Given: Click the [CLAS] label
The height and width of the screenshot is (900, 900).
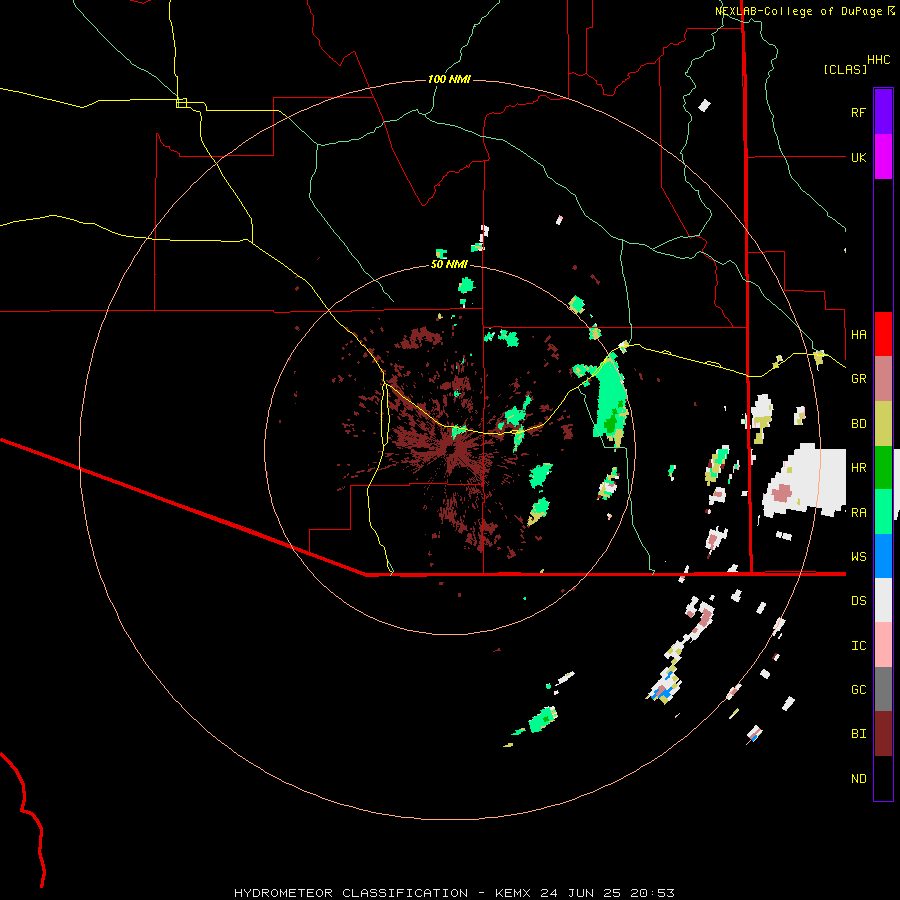Looking at the screenshot, I should tap(845, 69).
